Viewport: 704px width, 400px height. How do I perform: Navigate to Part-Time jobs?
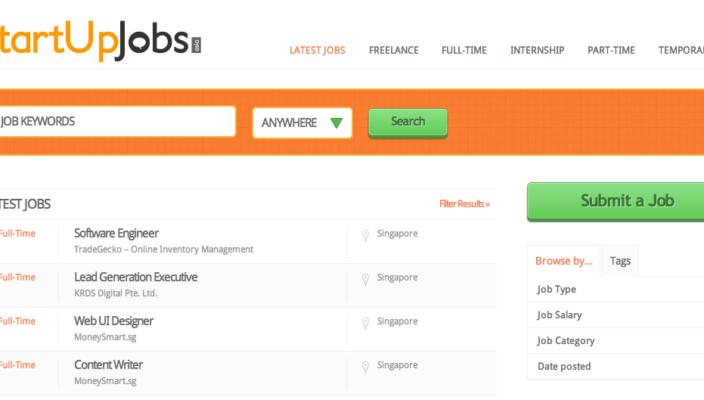pos(611,50)
